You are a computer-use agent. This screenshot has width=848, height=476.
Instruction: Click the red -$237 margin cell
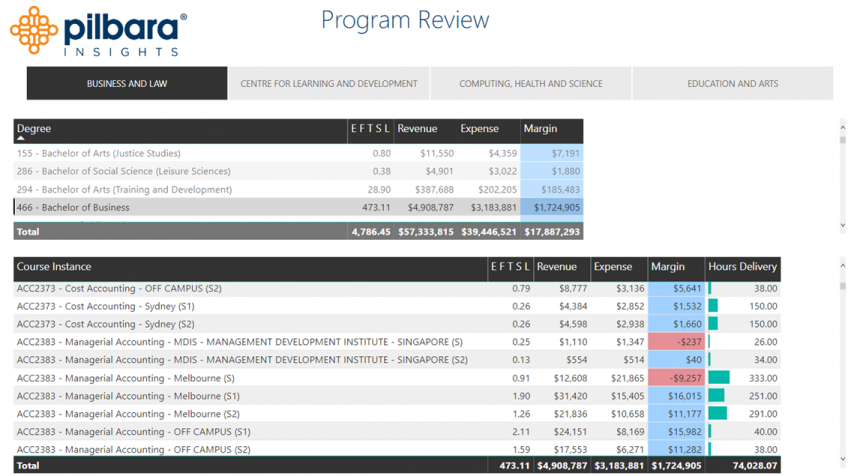[677, 342]
